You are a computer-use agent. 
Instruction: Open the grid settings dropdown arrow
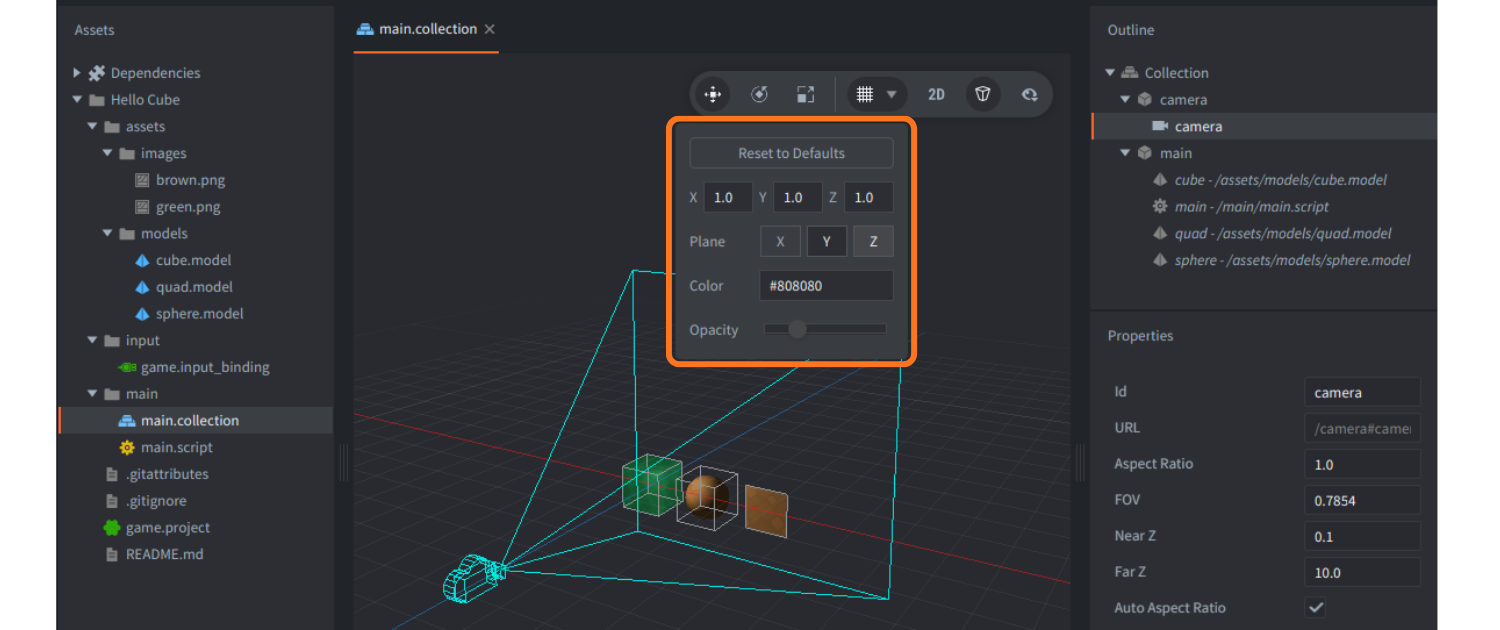click(x=892, y=94)
